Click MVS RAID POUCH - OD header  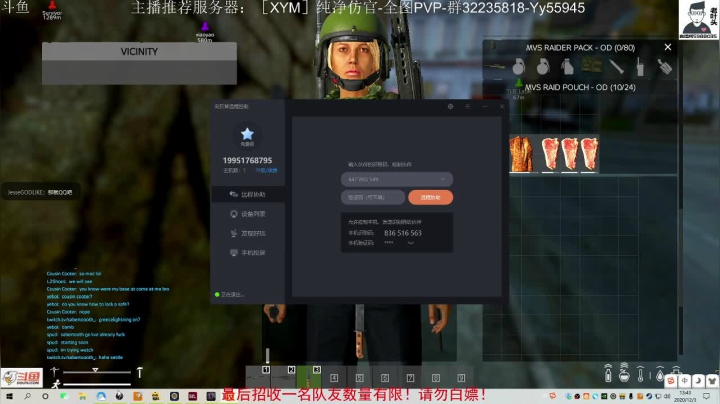click(x=580, y=87)
